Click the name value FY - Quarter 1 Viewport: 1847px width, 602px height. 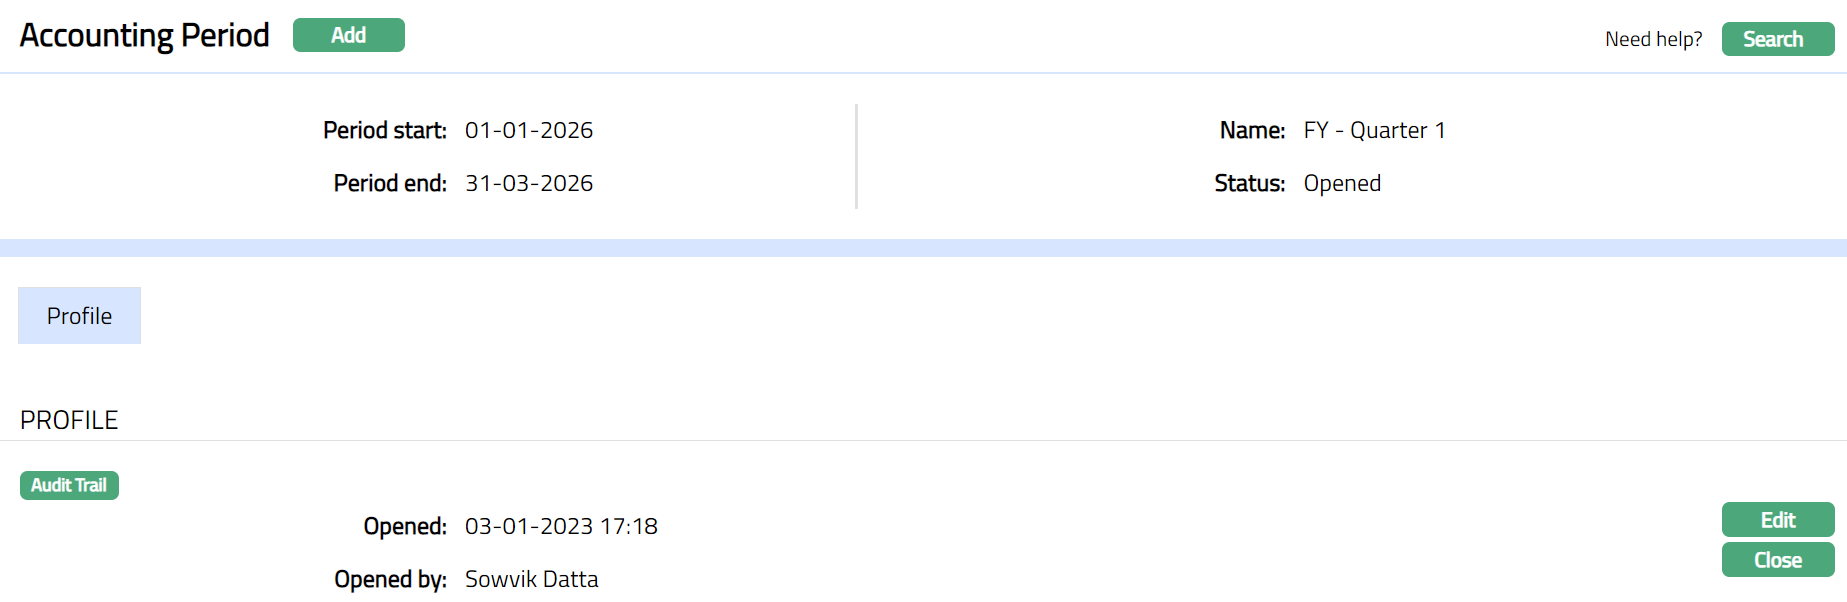[1374, 130]
